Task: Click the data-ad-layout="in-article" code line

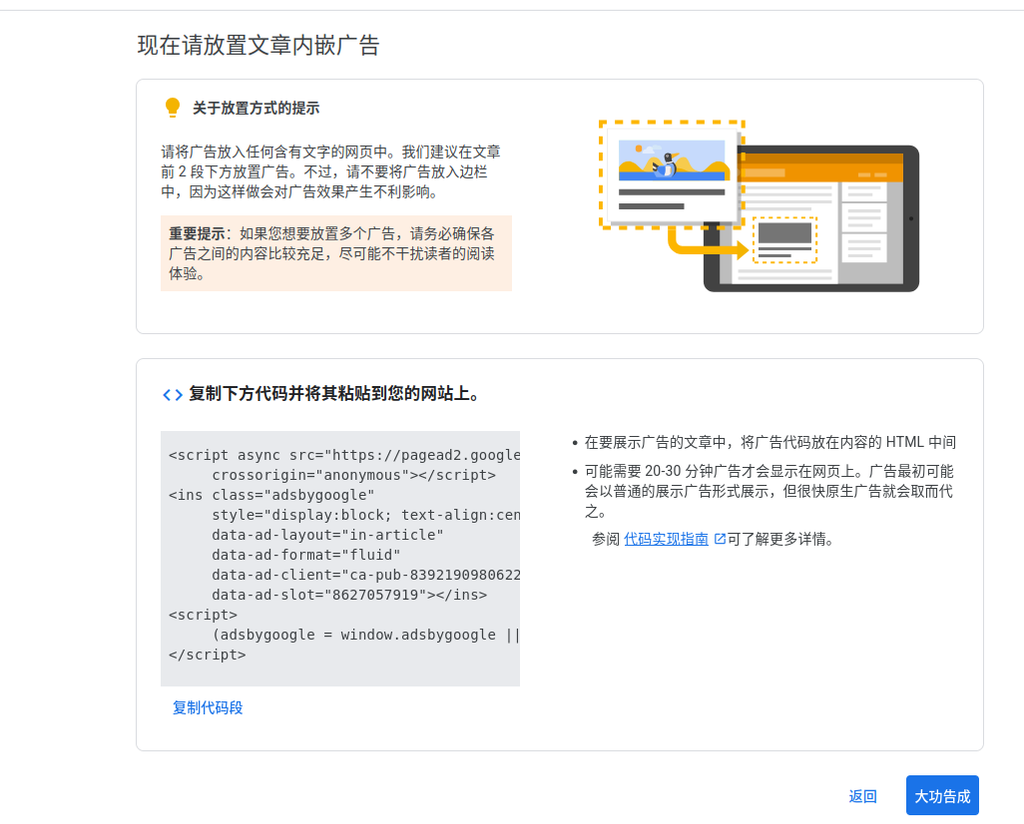Action: [x=327, y=535]
